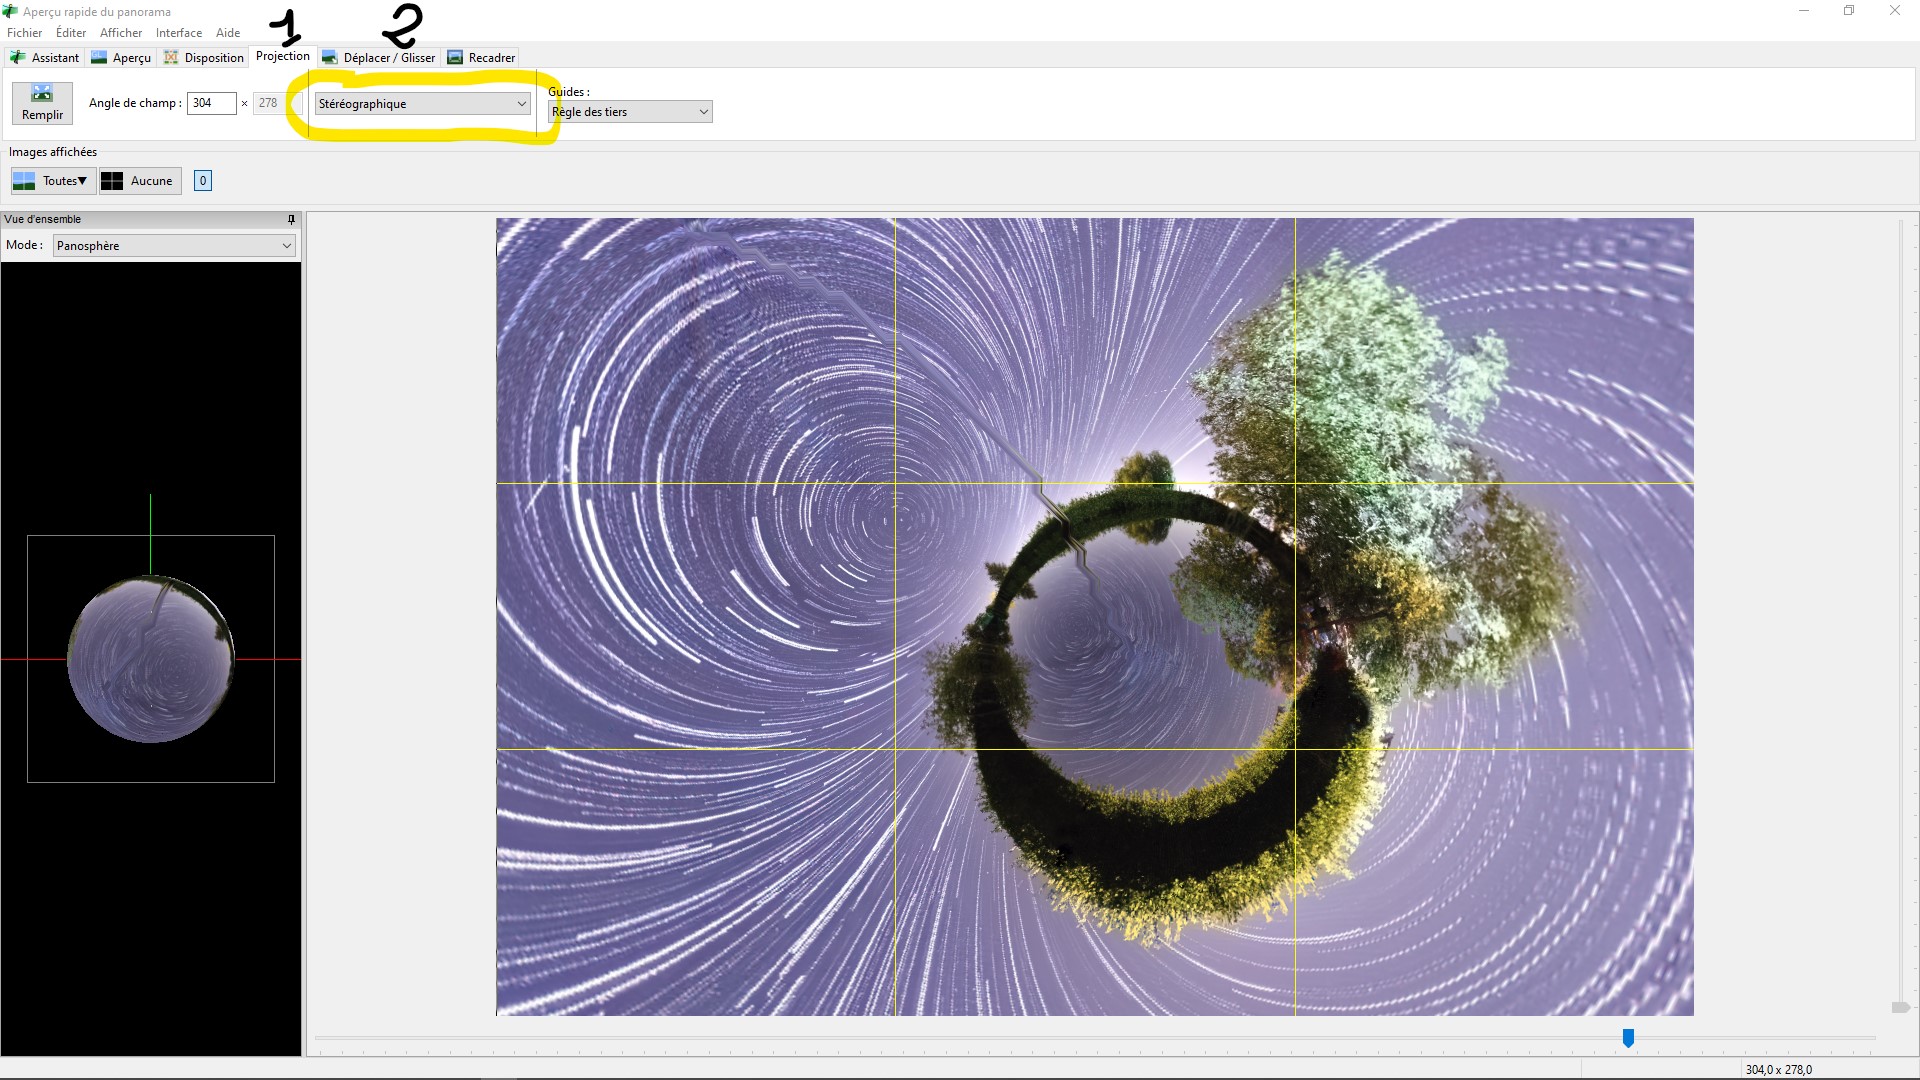Open the Fichier menu

pos(24,33)
